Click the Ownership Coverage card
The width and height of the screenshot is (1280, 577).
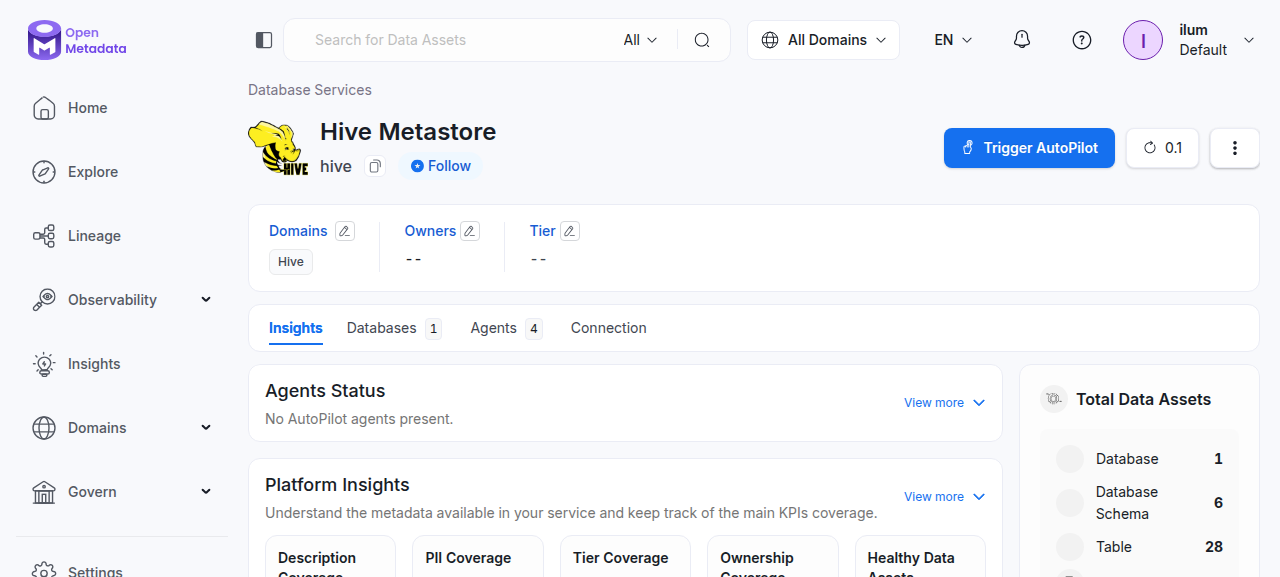(772, 556)
